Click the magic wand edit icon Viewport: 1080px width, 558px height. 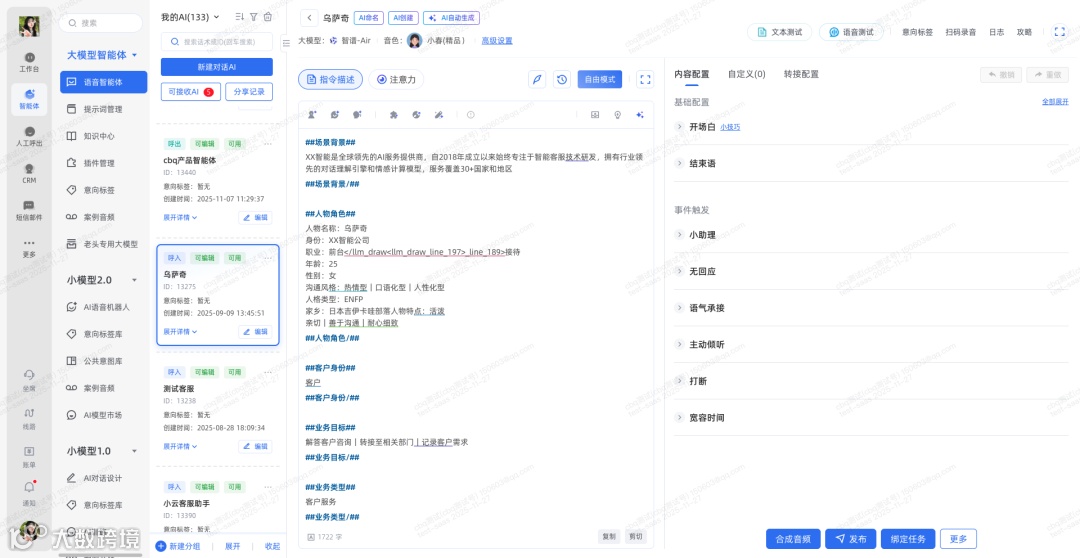[439, 115]
